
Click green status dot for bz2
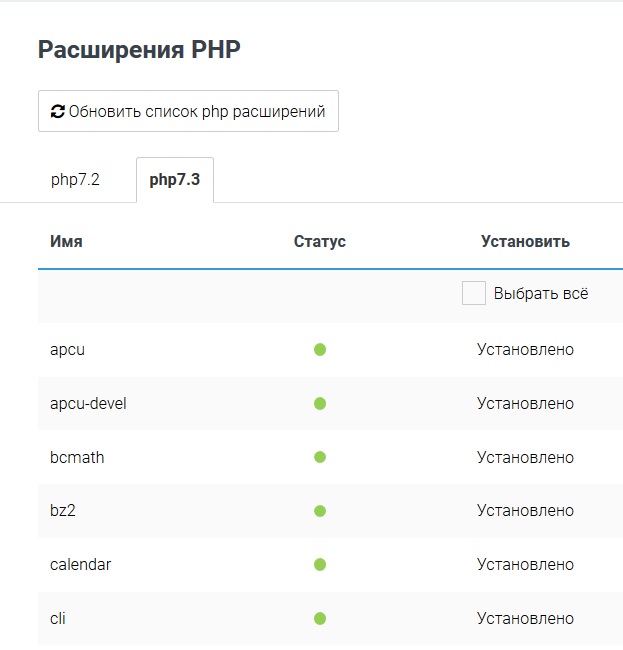point(320,511)
